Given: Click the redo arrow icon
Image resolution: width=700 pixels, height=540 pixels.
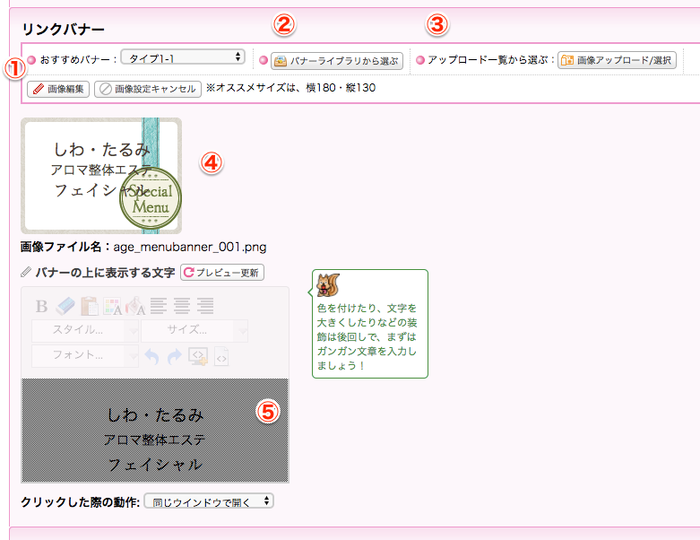Looking at the screenshot, I should [174, 355].
